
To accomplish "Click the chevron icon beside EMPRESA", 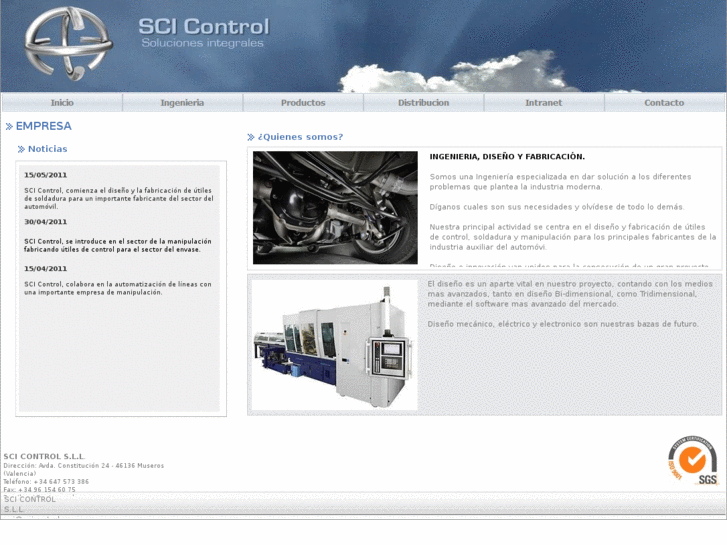I will (x=9, y=126).
